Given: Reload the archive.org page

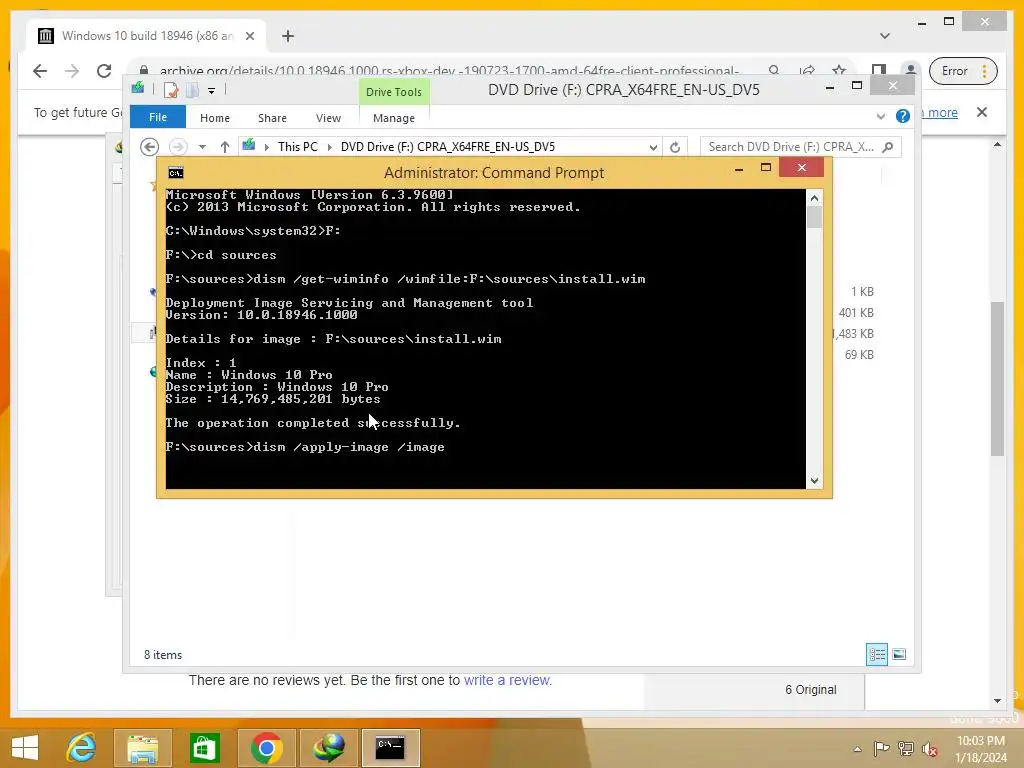Looking at the screenshot, I should click(104, 71).
